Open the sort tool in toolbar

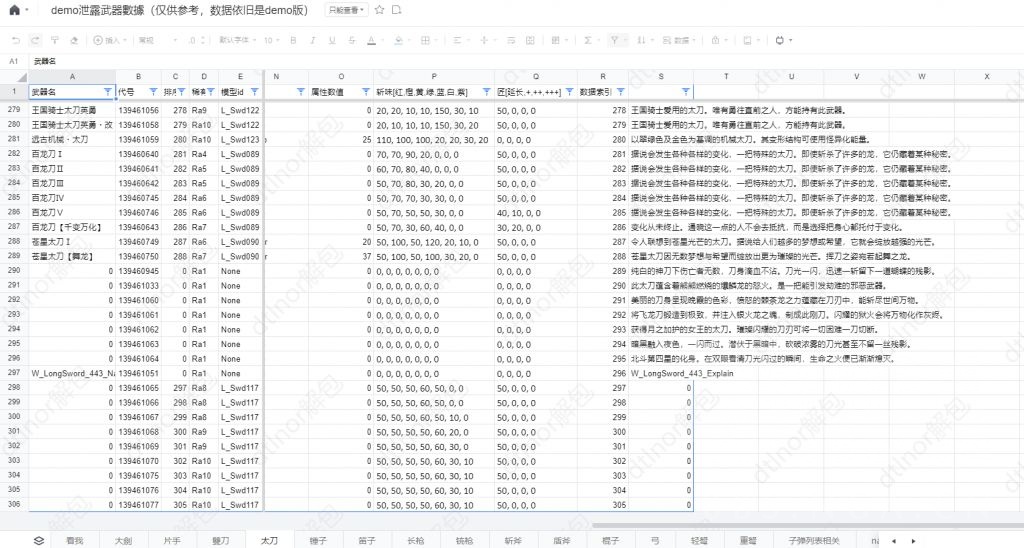click(x=641, y=40)
